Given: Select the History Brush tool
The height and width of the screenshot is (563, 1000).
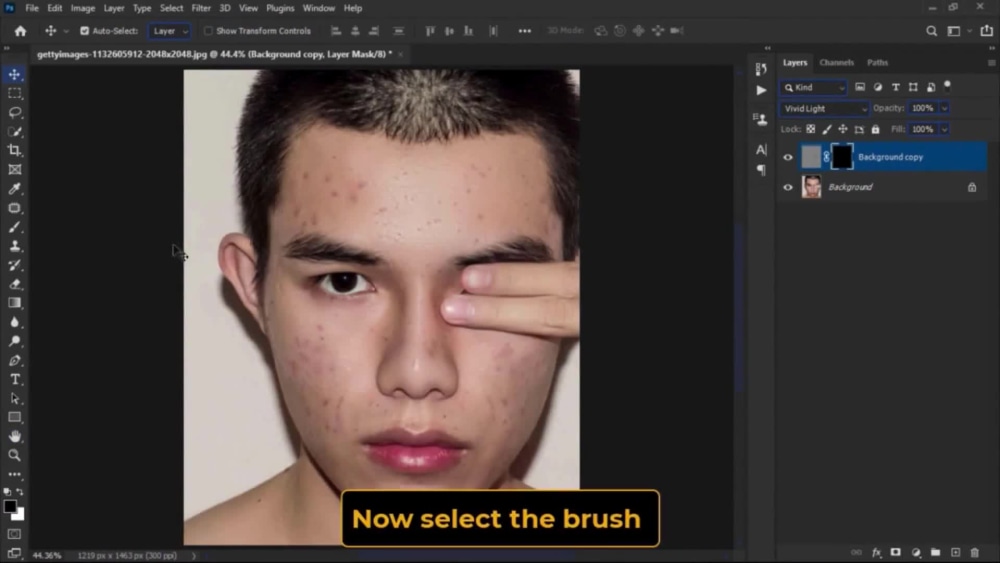Looking at the screenshot, I should (15, 265).
